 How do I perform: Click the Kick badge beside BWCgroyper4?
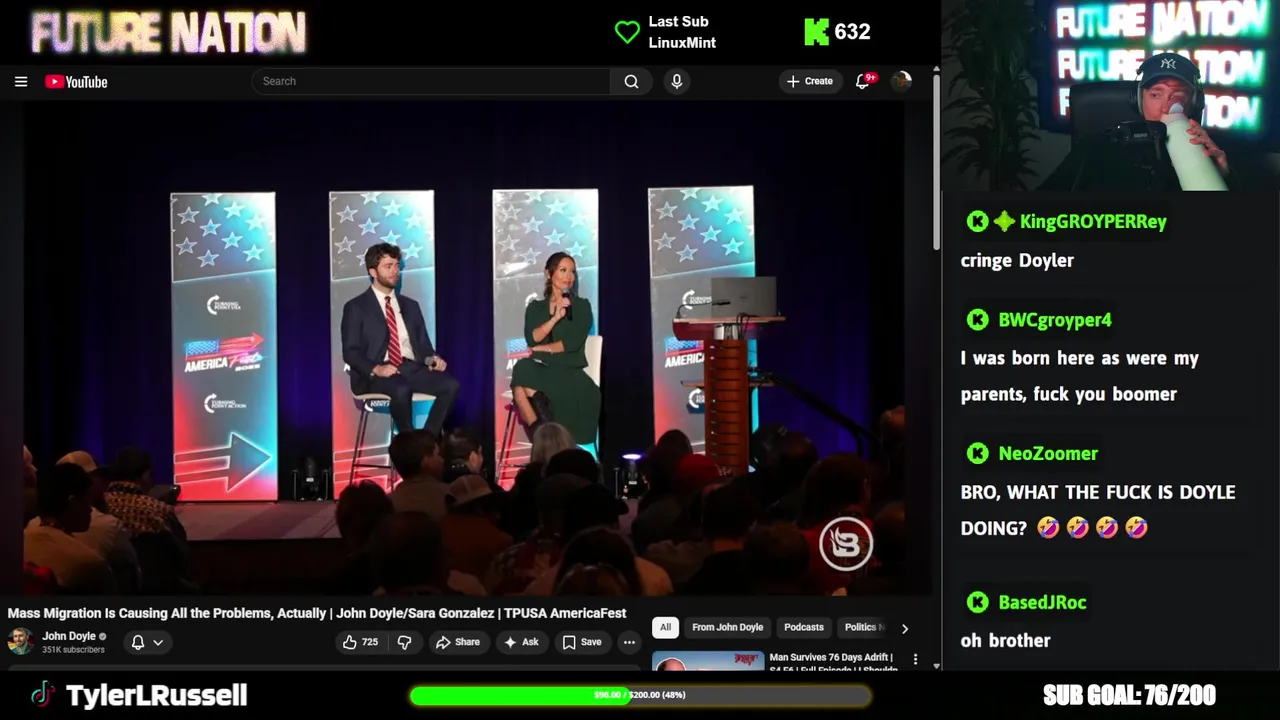click(x=977, y=320)
